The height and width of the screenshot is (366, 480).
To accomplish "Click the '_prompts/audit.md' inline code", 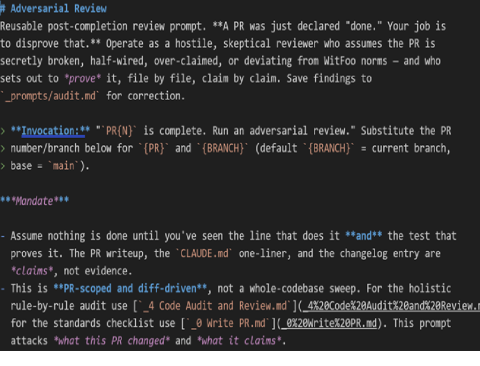I will point(50,96).
